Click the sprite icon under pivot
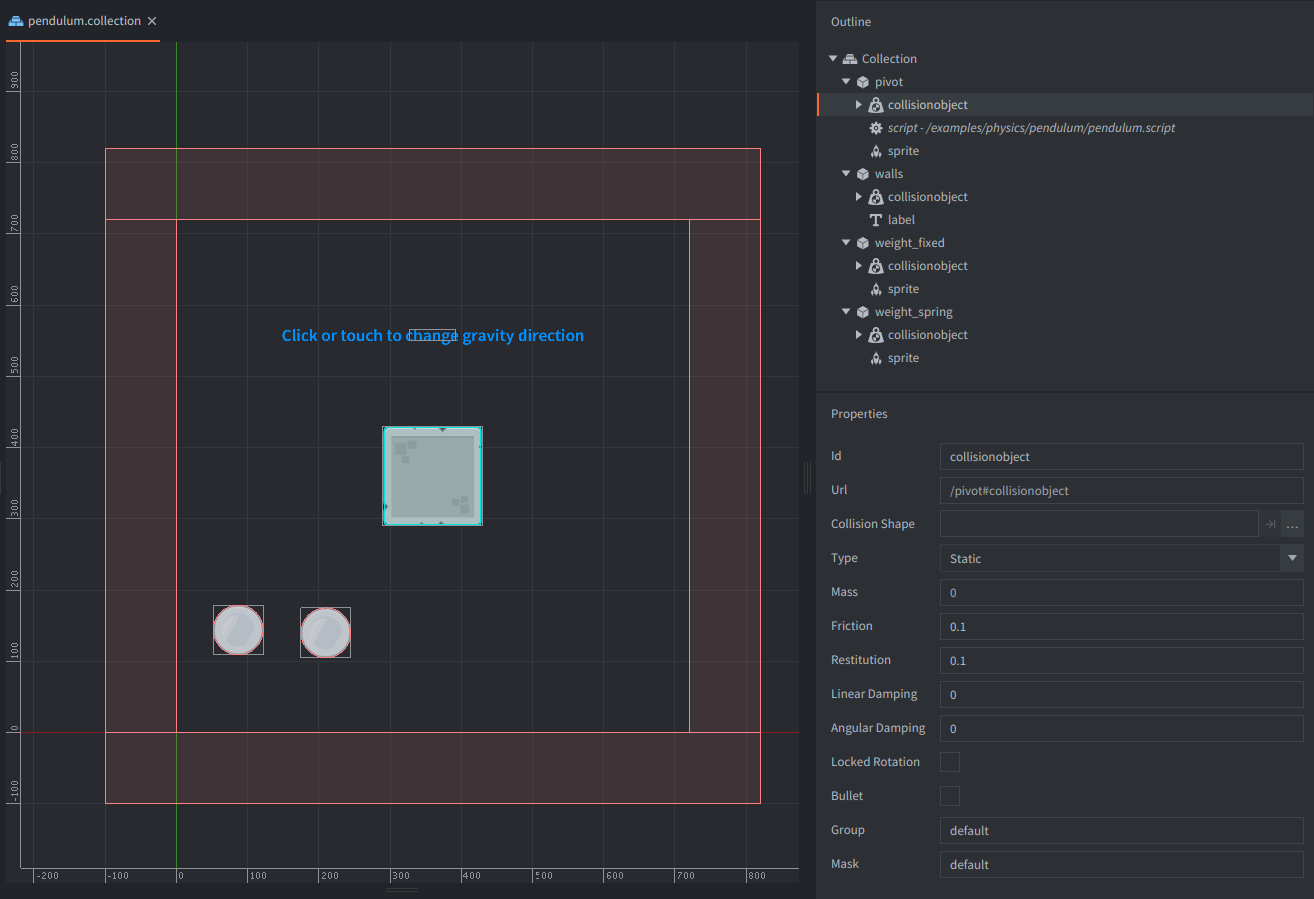 [x=876, y=151]
